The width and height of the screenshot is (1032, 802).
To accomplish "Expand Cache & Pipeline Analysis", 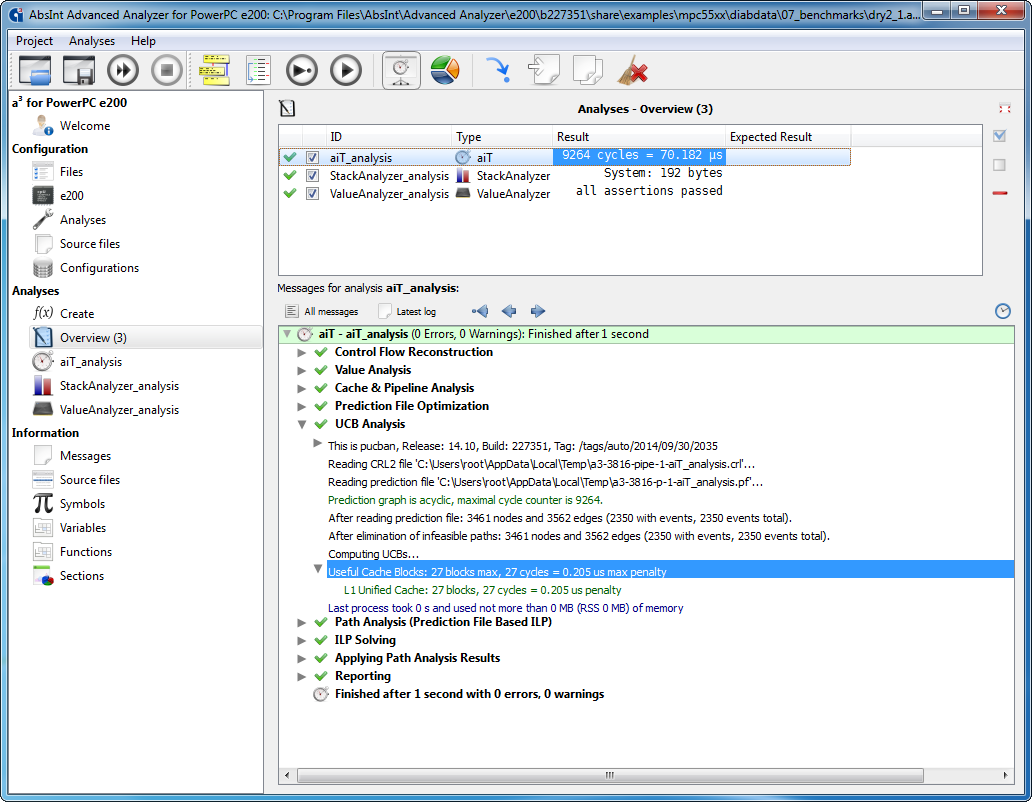I will (x=301, y=388).
